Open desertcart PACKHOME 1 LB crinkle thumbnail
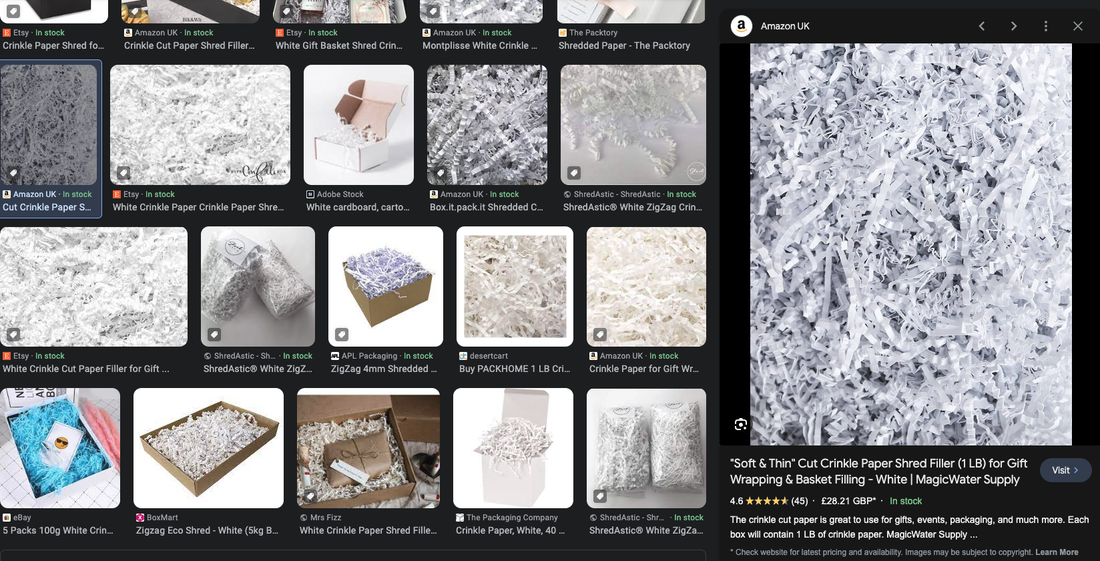Image resolution: width=1100 pixels, height=561 pixels. [x=515, y=286]
